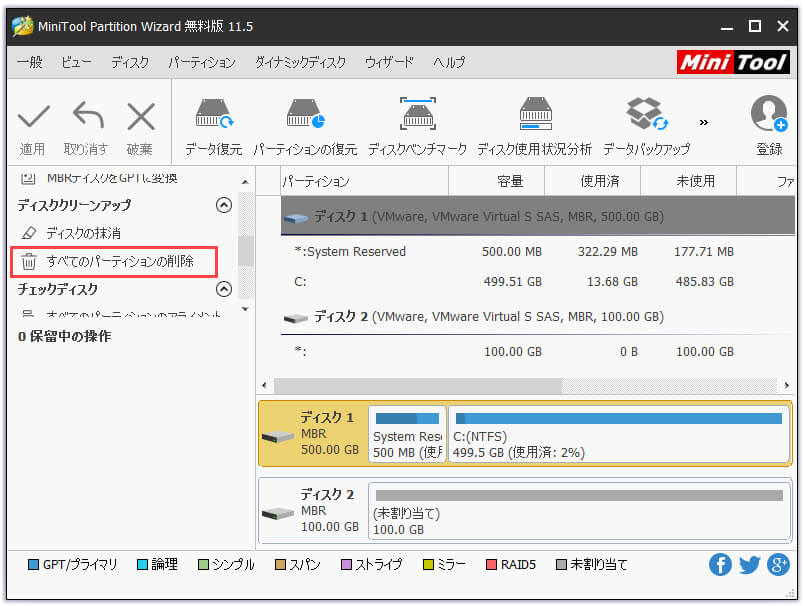The width and height of the screenshot is (805, 606).
Task: Click MBRディスクをGPTに変換 option
Action: click(112, 178)
